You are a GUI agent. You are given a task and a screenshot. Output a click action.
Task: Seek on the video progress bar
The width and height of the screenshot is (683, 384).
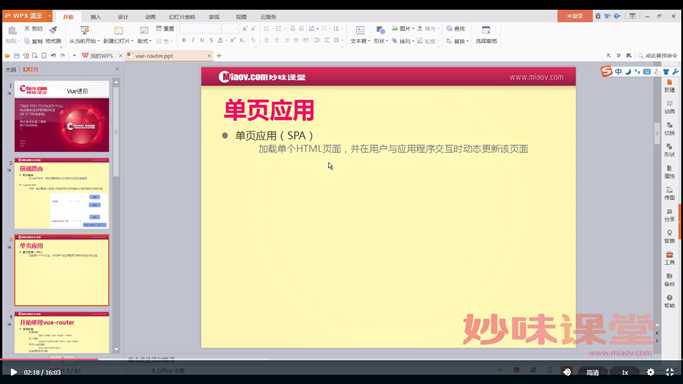pyautogui.click(x=342, y=359)
